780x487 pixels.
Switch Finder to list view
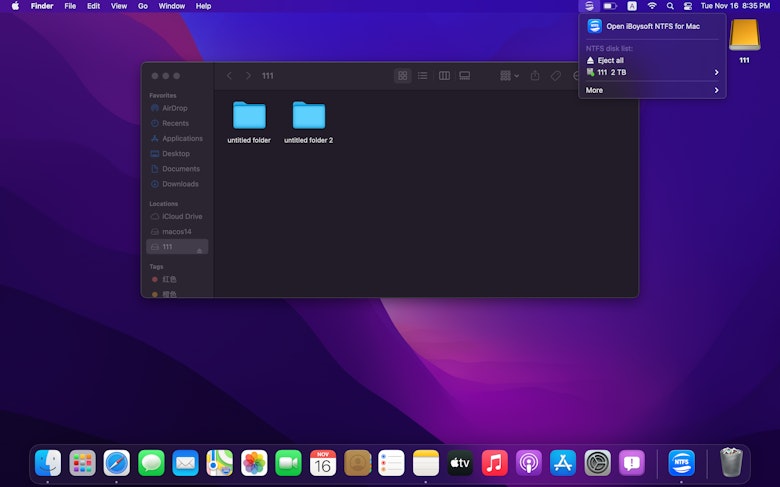[422, 76]
